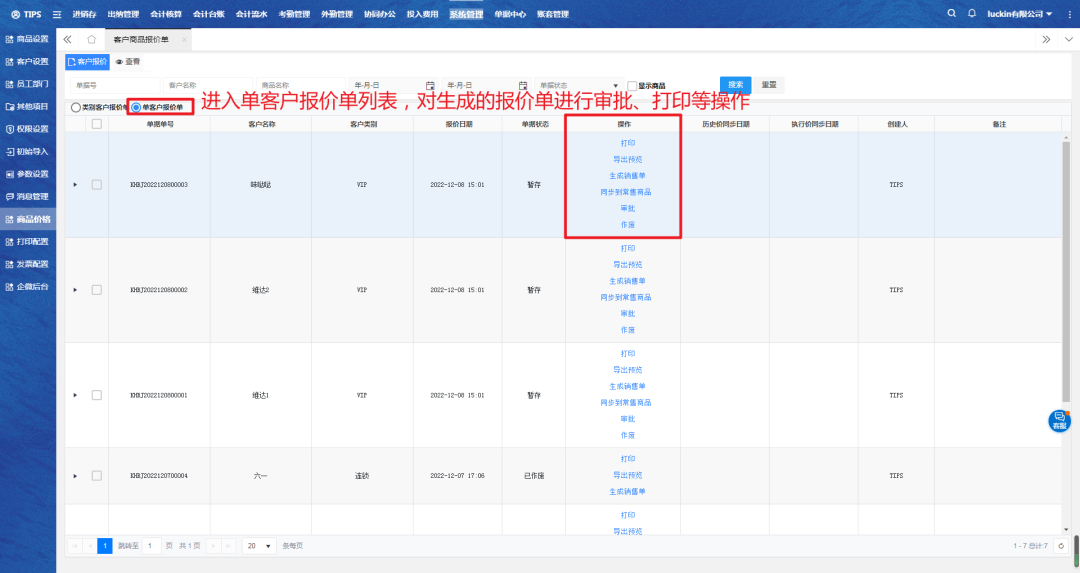Expand the row for KHBJ2022120800002
Screen dimensions: 1080x573
75,290
